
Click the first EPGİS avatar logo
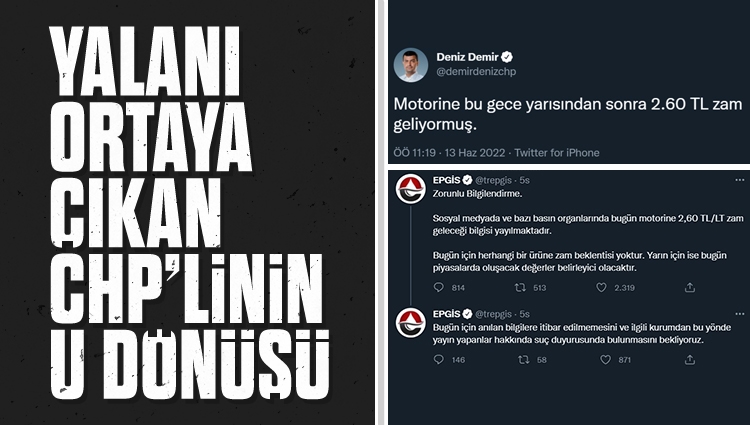(x=411, y=189)
